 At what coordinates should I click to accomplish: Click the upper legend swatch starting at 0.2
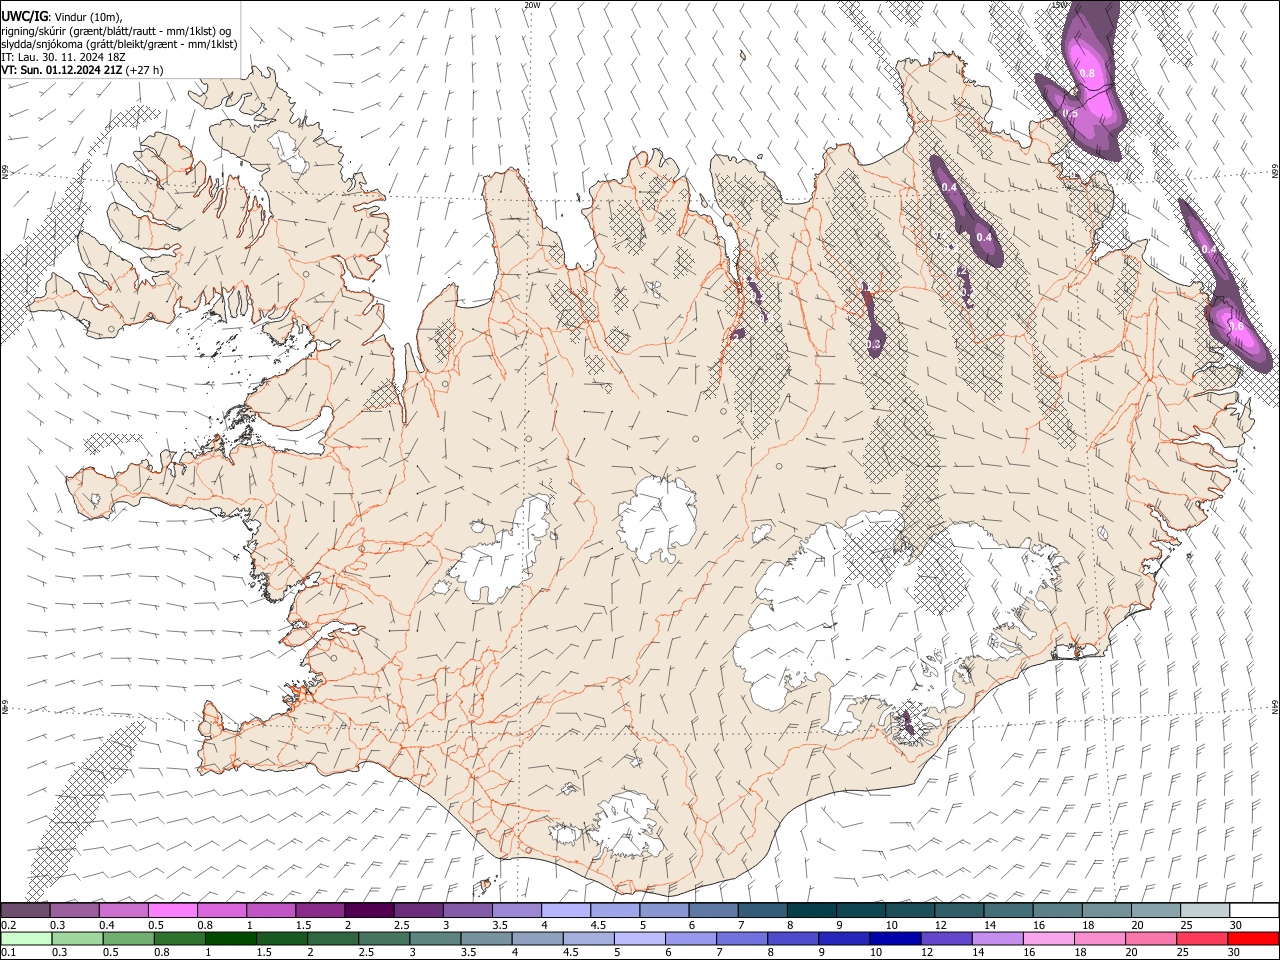25,910
